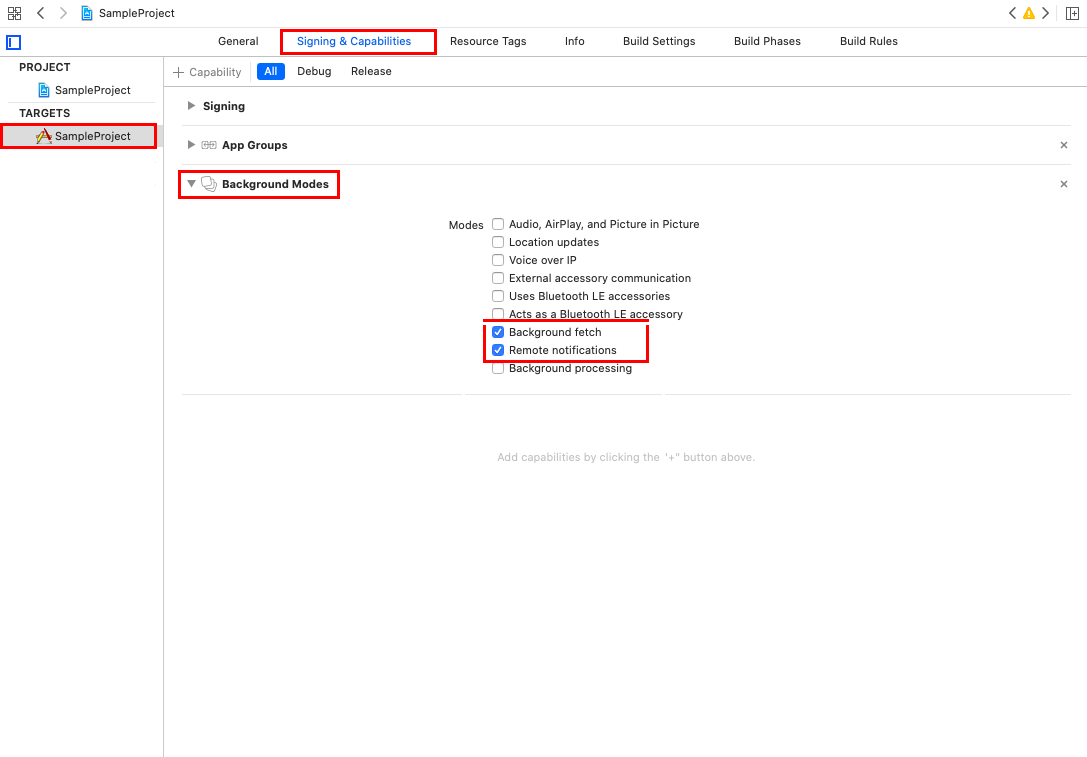Select SampleProject under PROJECT
The image size is (1087, 757).
click(85, 90)
